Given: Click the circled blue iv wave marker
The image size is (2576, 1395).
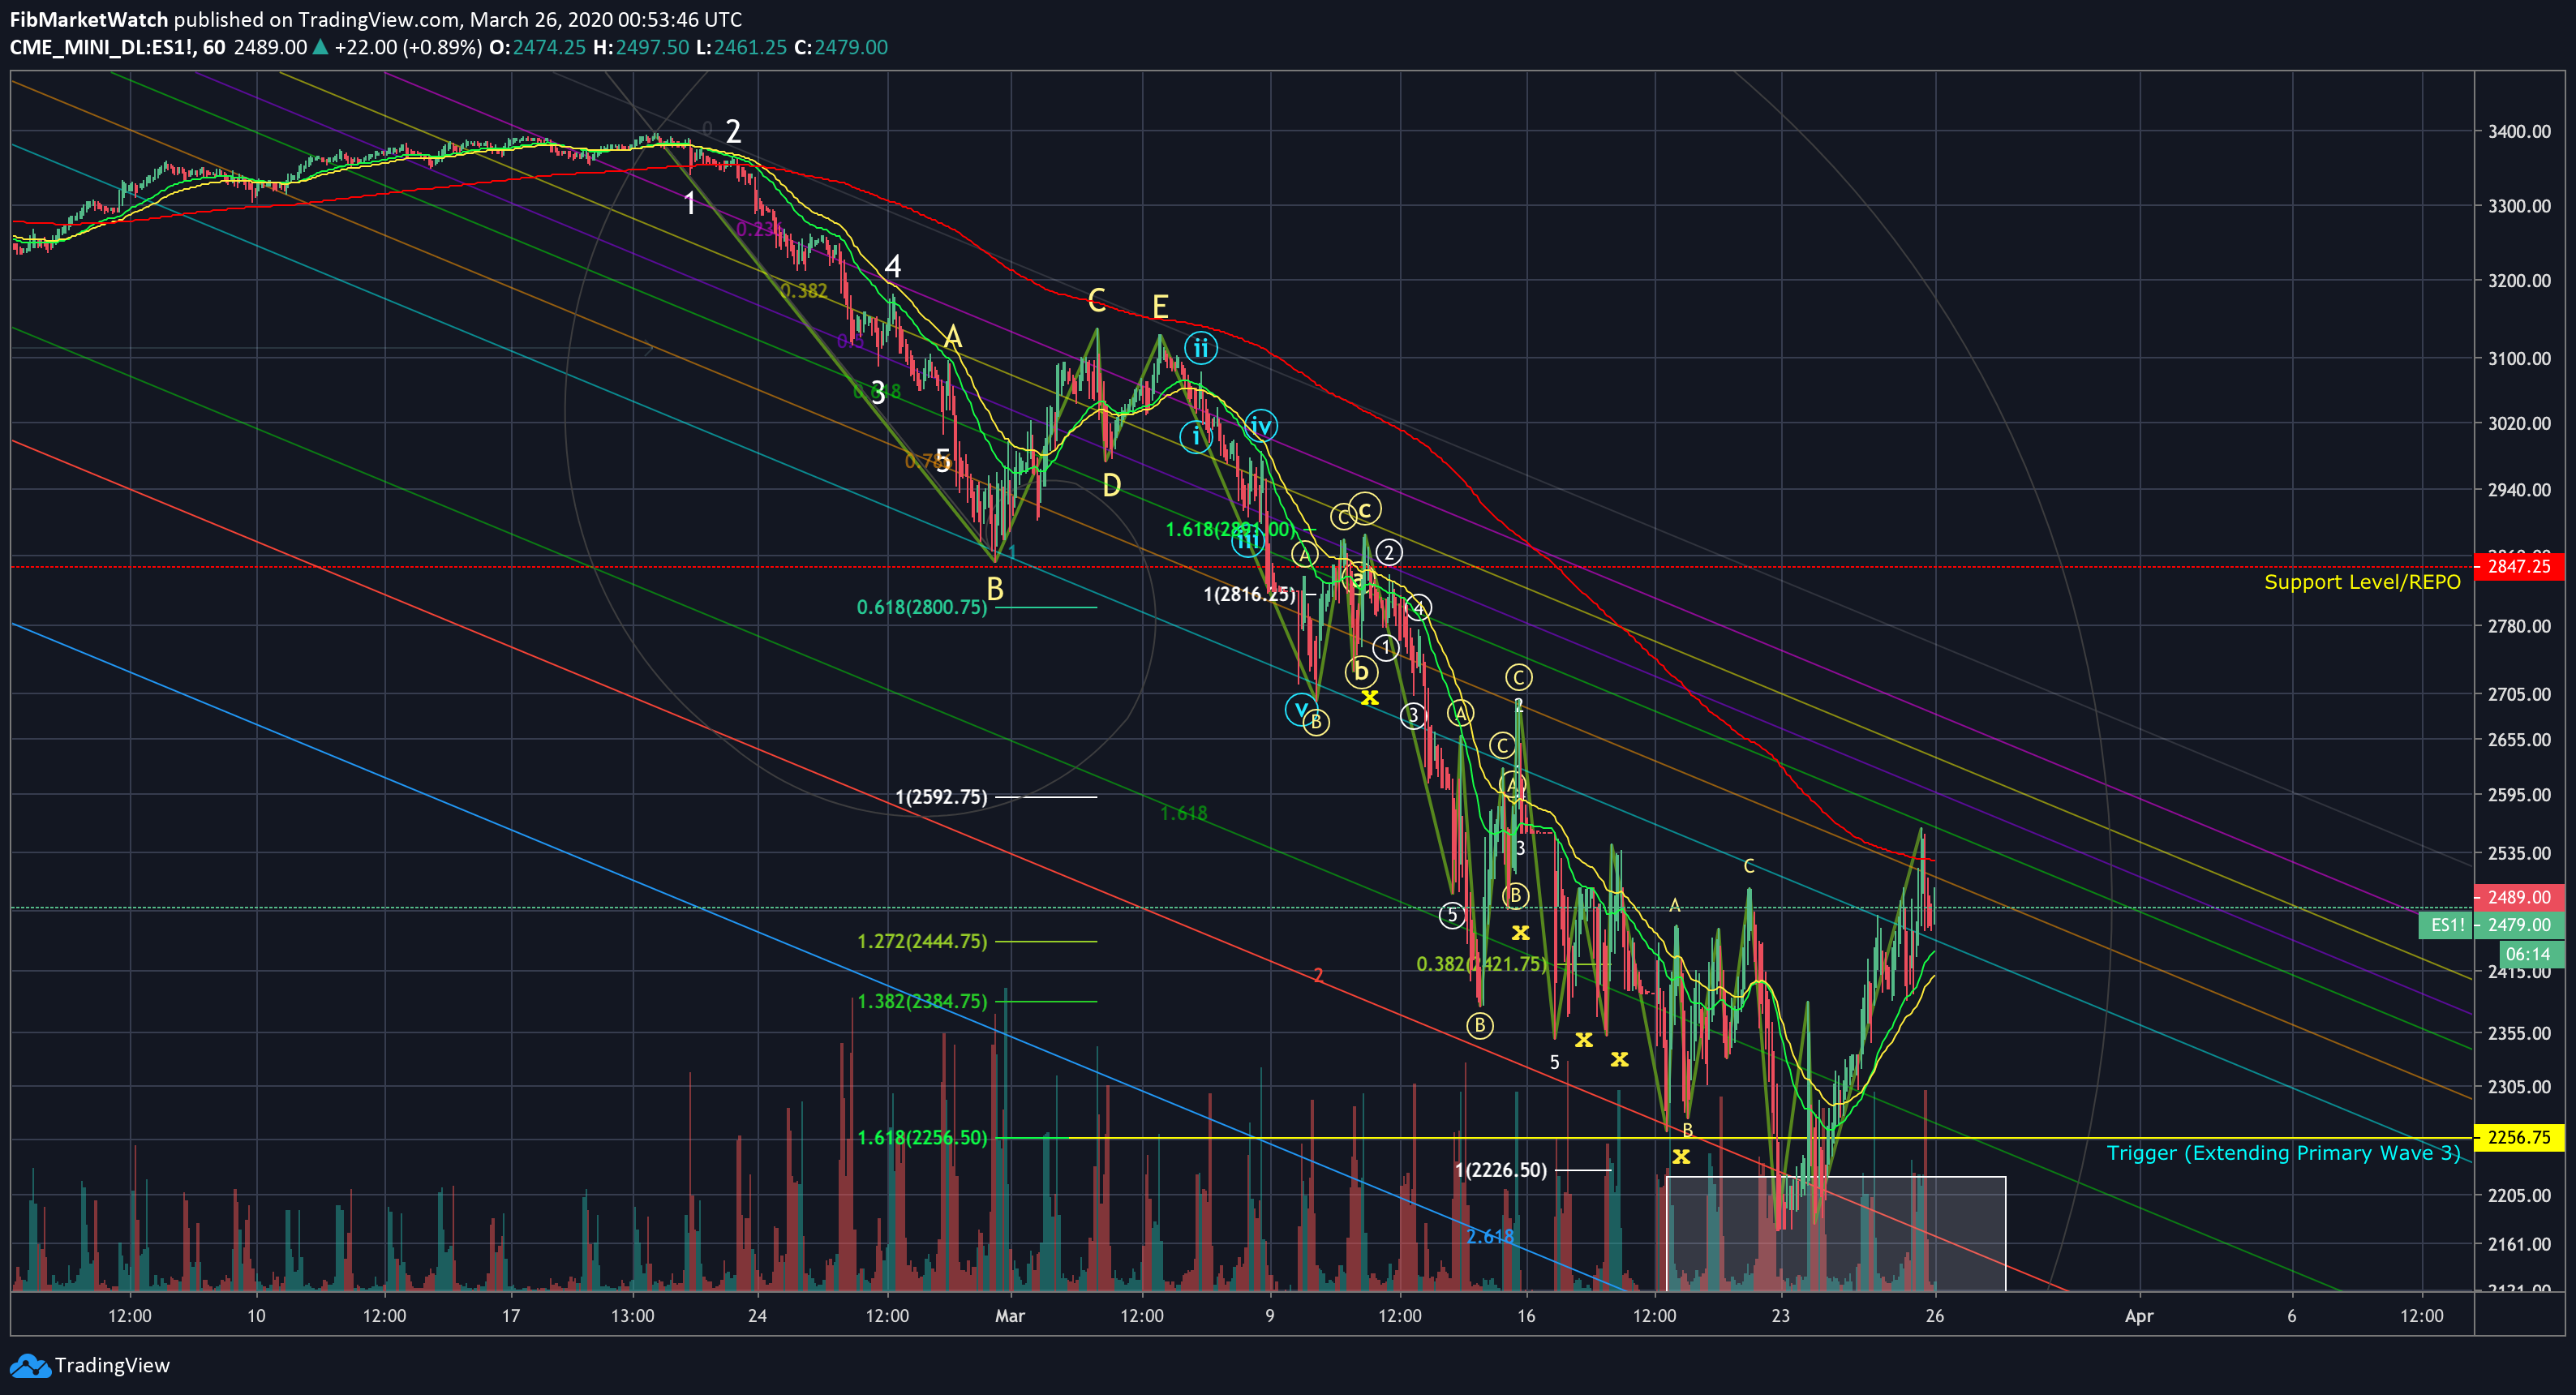Looking at the screenshot, I should [x=1261, y=426].
